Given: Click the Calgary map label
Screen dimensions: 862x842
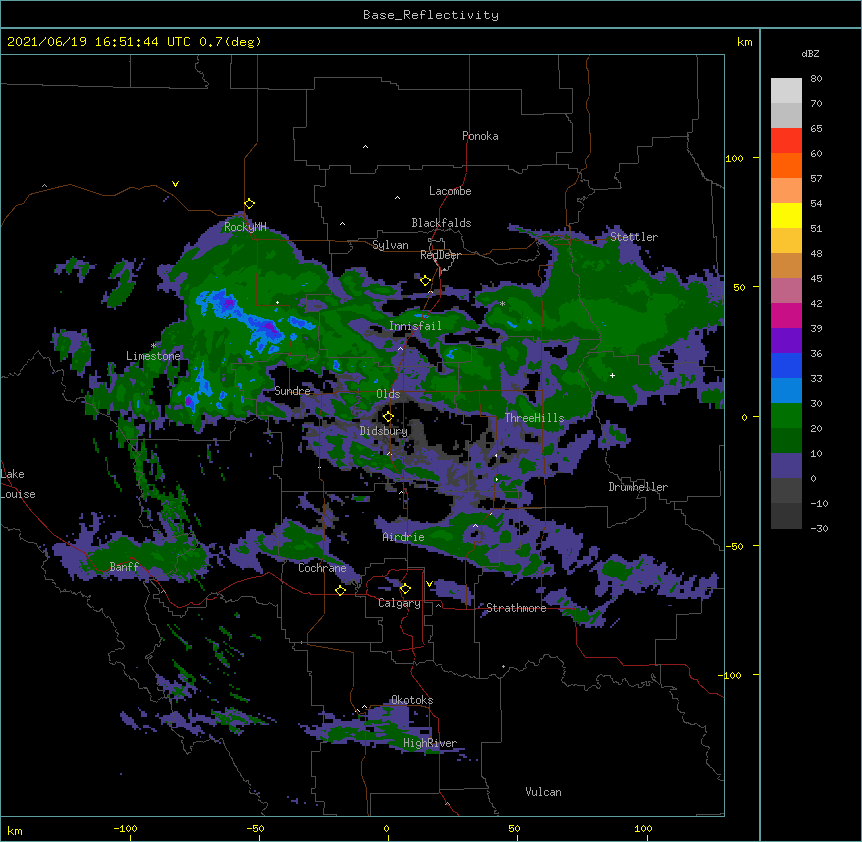Looking at the screenshot, I should [399, 603].
